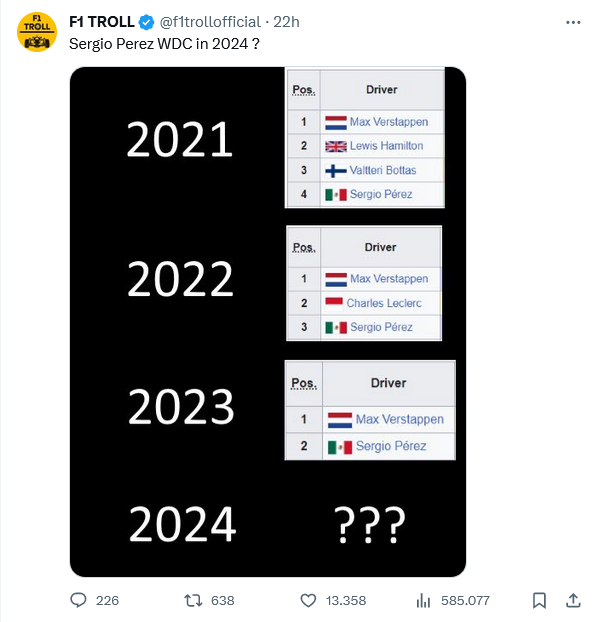View tweet analytics bar chart icon

click(x=423, y=600)
